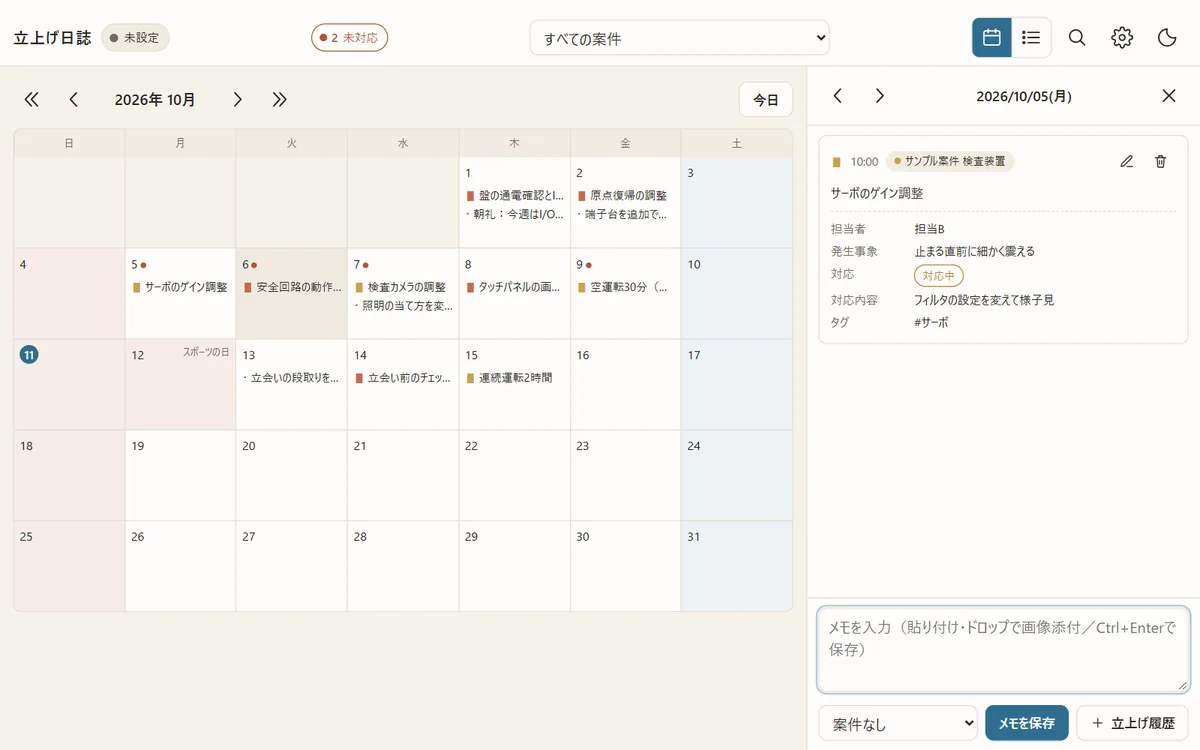The height and width of the screenshot is (750, 1200).
Task: Click the #サーボ tag
Action: 932,323
